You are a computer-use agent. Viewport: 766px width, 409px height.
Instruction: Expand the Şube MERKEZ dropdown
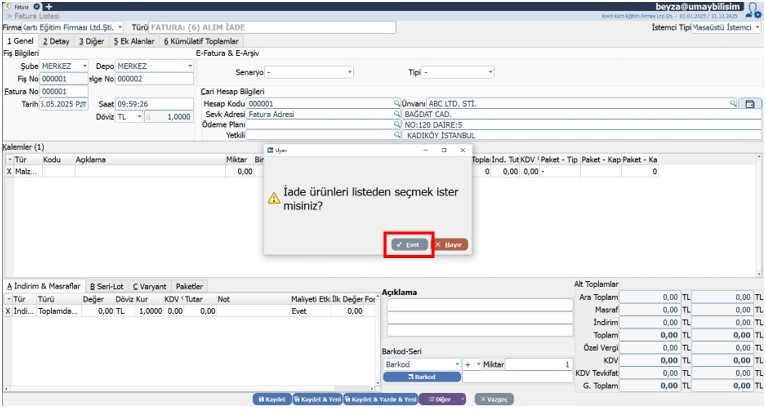89,66
